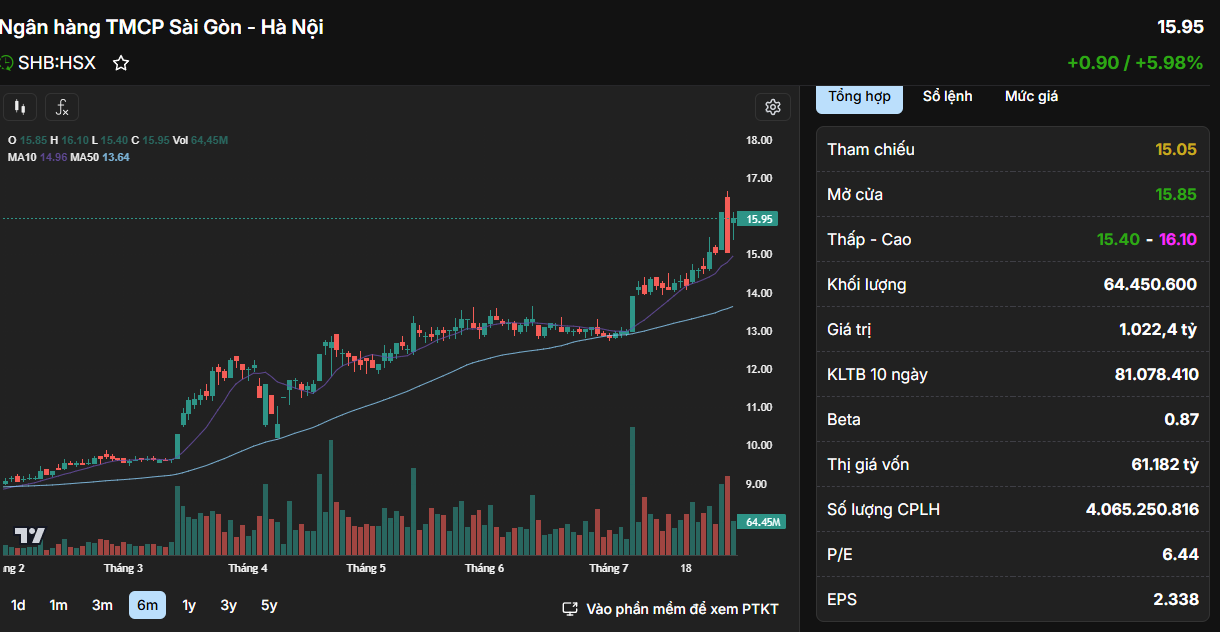The image size is (1220, 632).
Task: Click the SHB:HSX ticker icon
Action: (6, 63)
